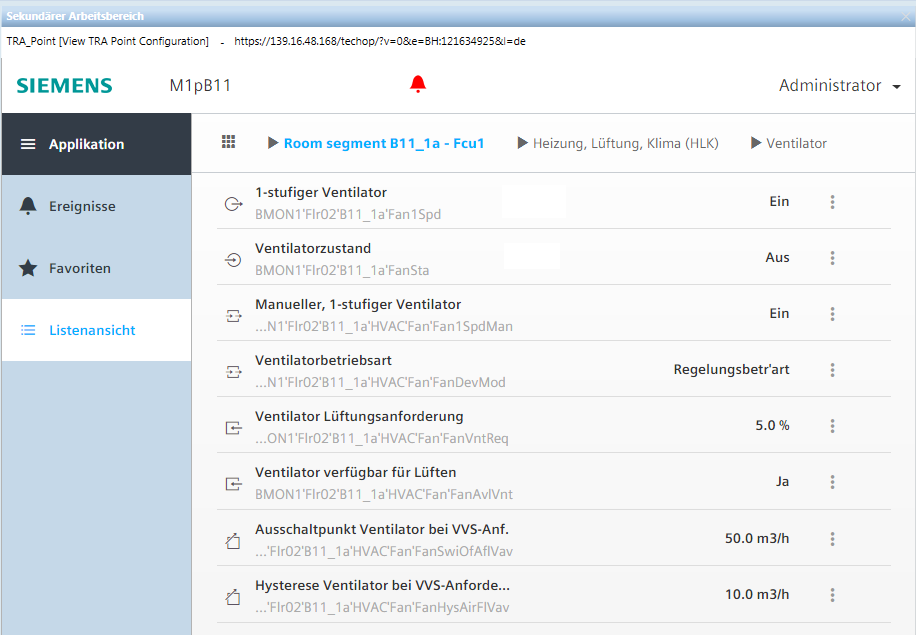The image size is (916, 635).
Task: Click the hamburger icon beside Applikation
Action: tap(28, 144)
